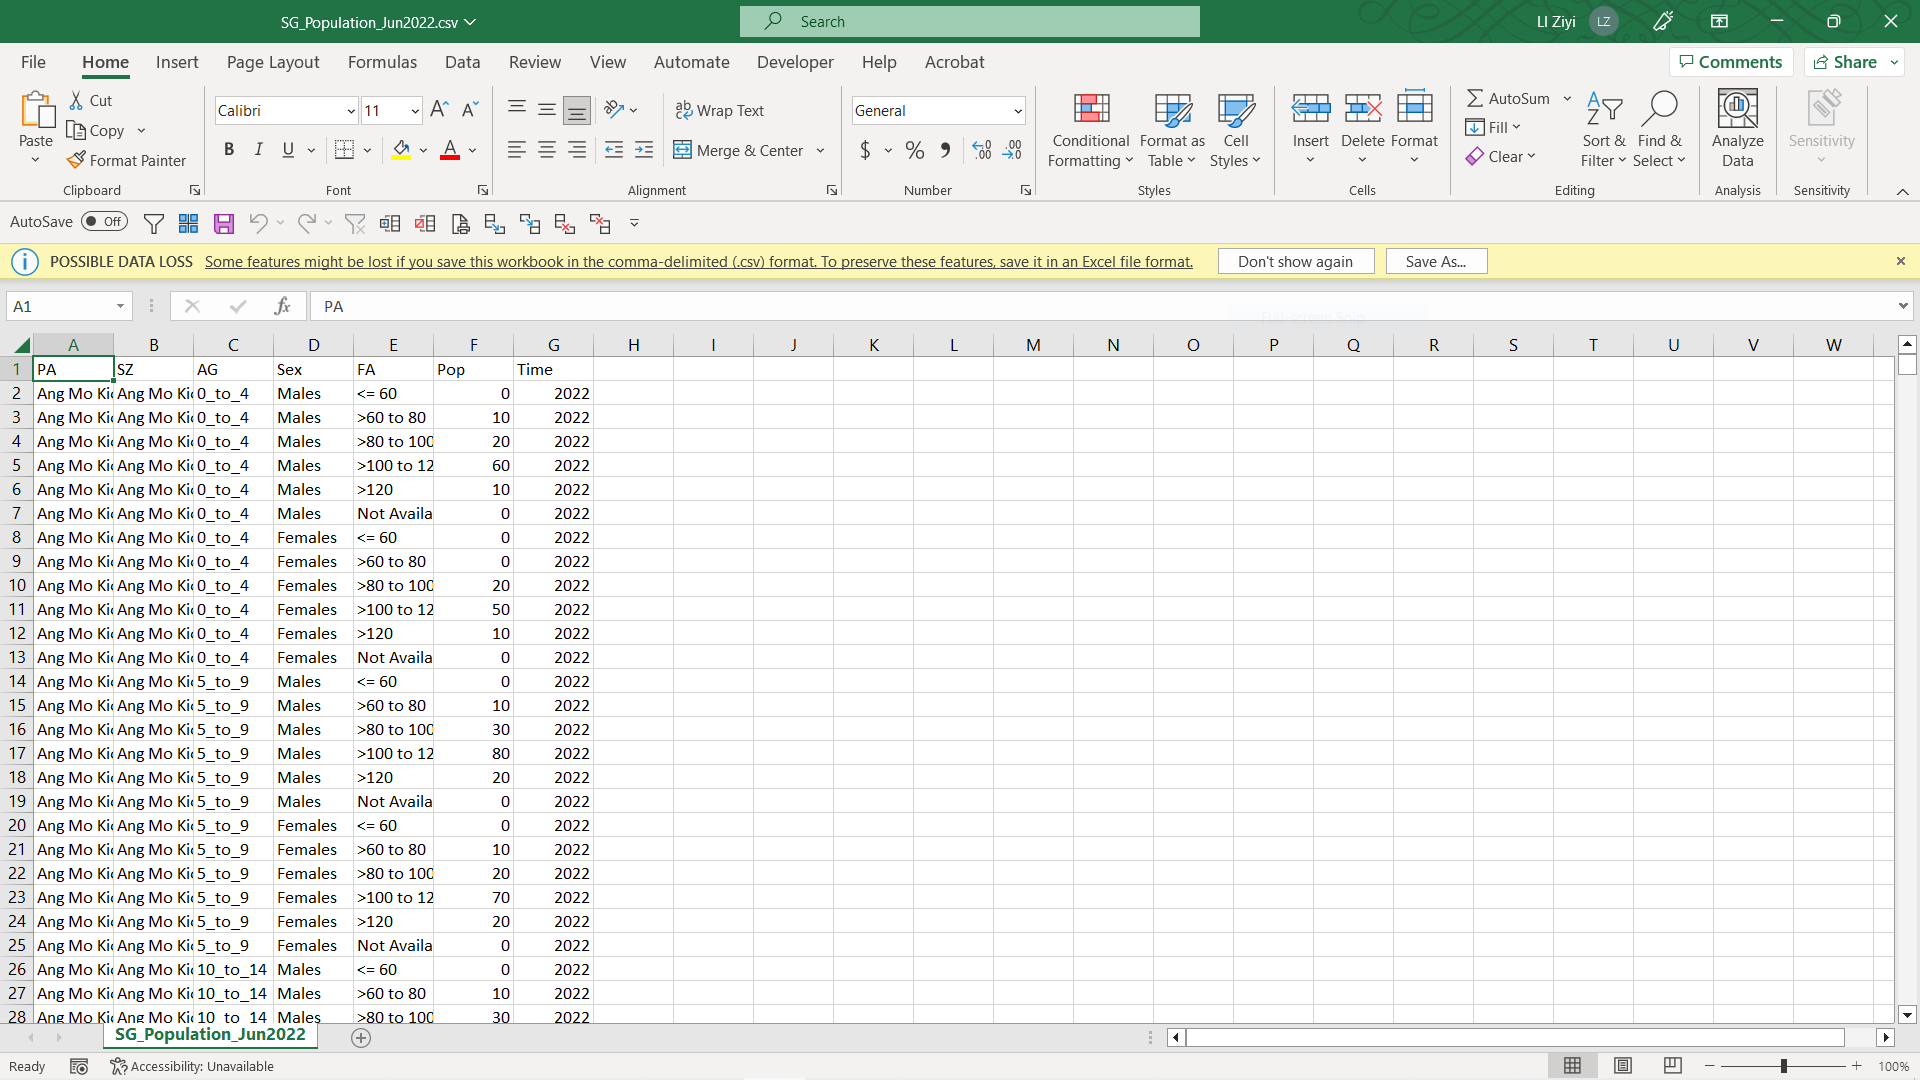Open the Formulas ribbon tab
Screen dimensions: 1920x1080
pyautogui.click(x=382, y=62)
